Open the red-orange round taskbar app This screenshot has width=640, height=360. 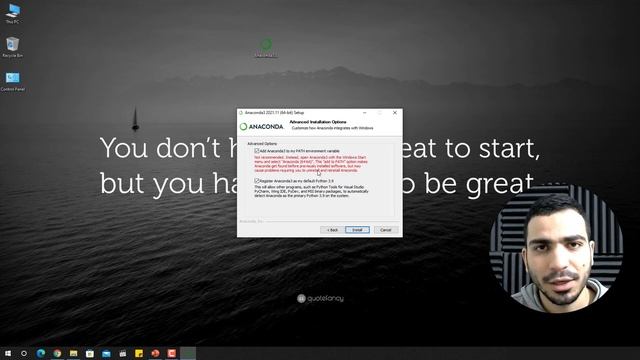pyautogui.click(x=155, y=353)
